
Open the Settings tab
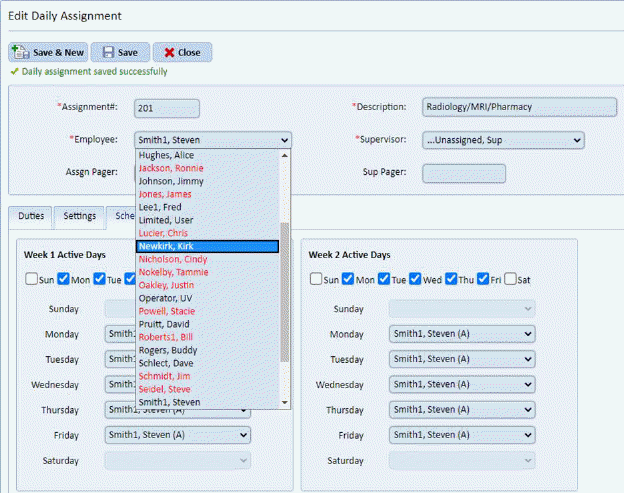click(79, 215)
